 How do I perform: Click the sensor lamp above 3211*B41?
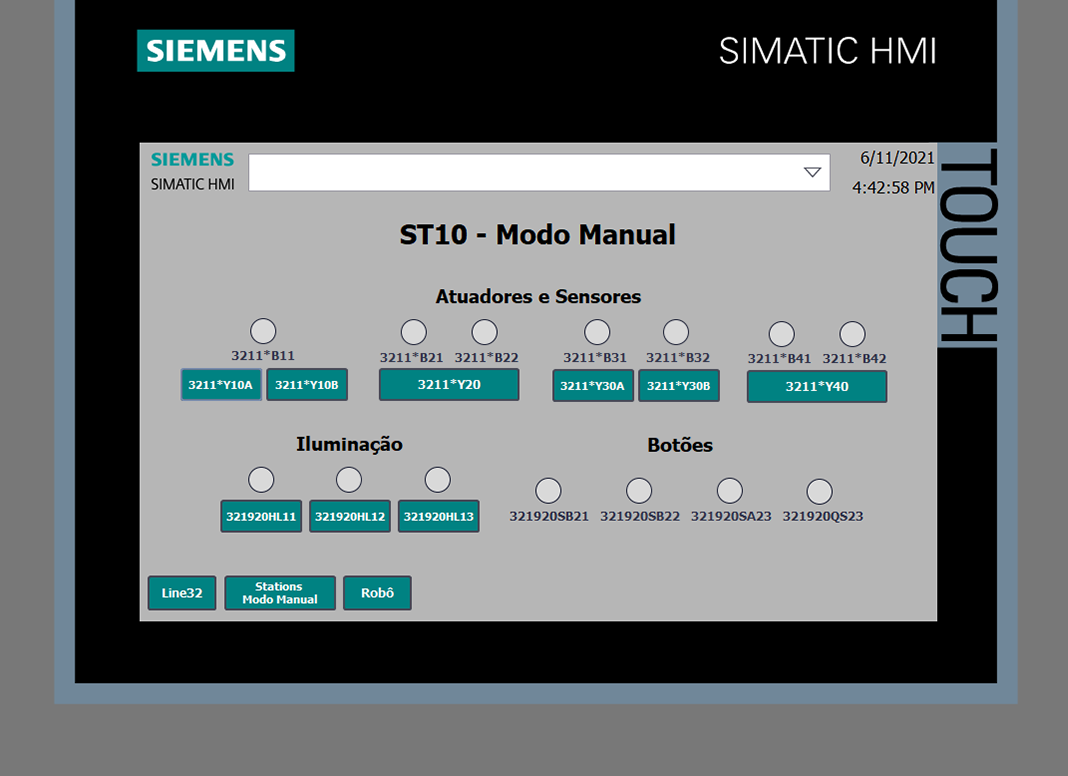click(x=781, y=335)
